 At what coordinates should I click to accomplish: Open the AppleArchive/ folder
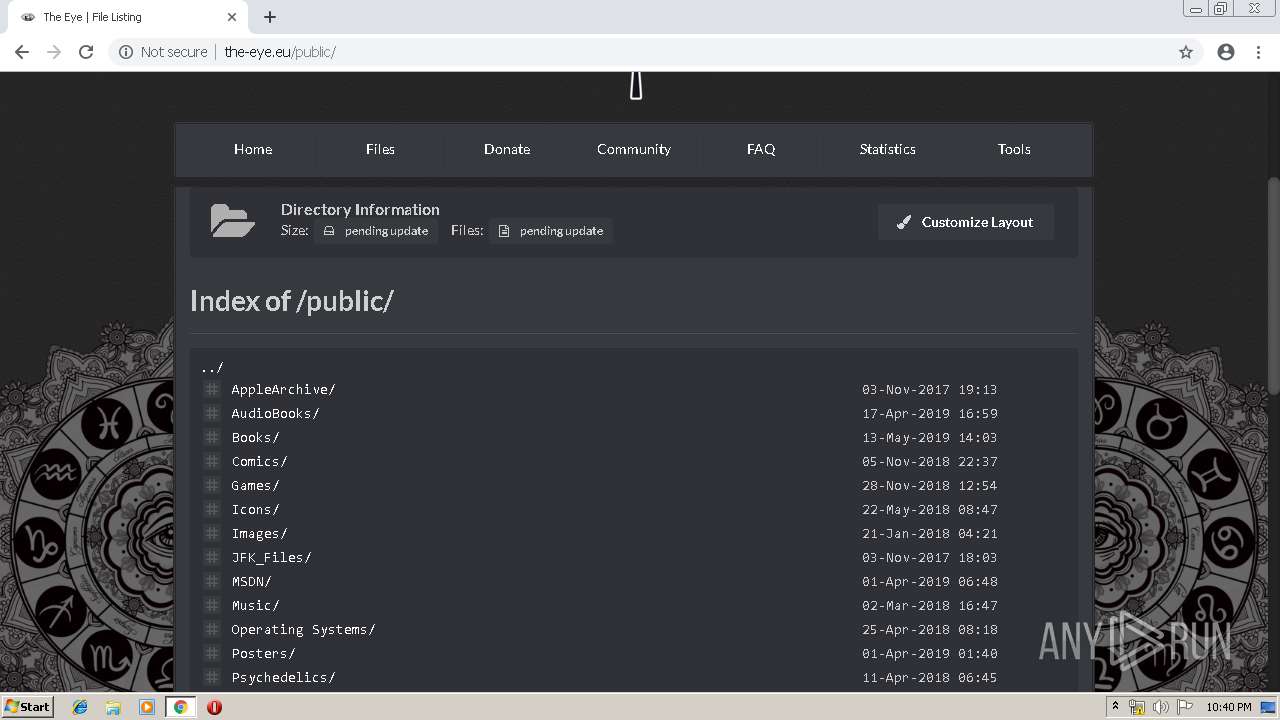tap(283, 389)
